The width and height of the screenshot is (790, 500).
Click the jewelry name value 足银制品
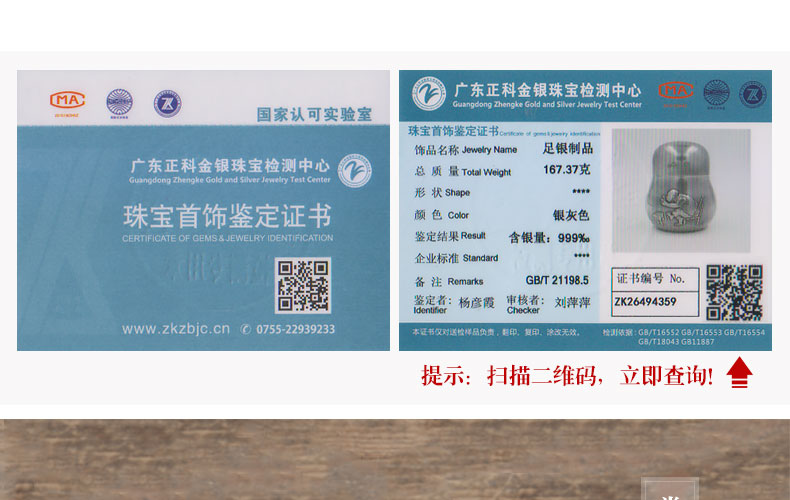click(567, 148)
